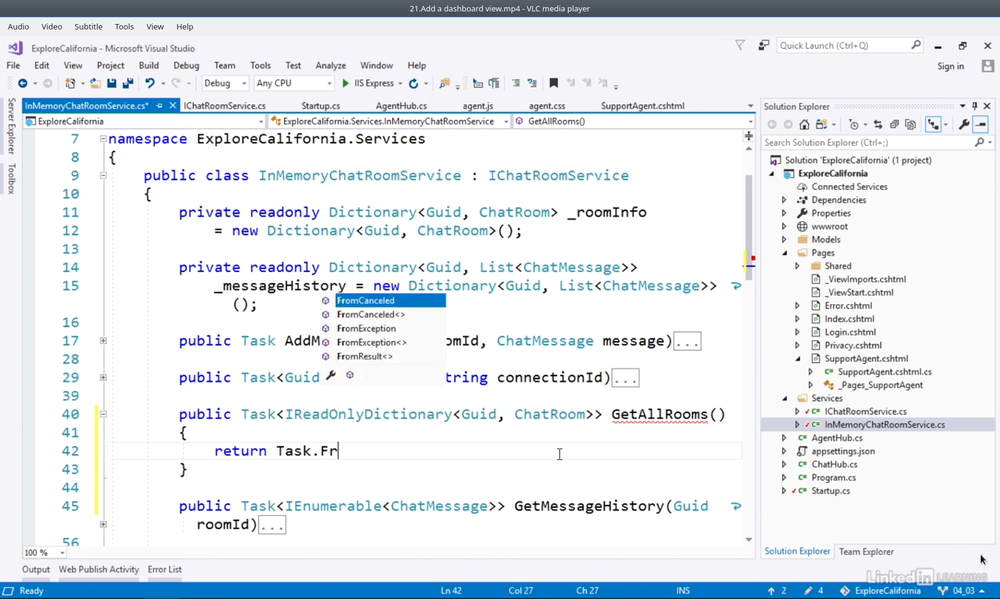The image size is (1000, 599).
Task: Toggle nested view button in Solution Explorer
Action: pyautogui.click(x=934, y=124)
